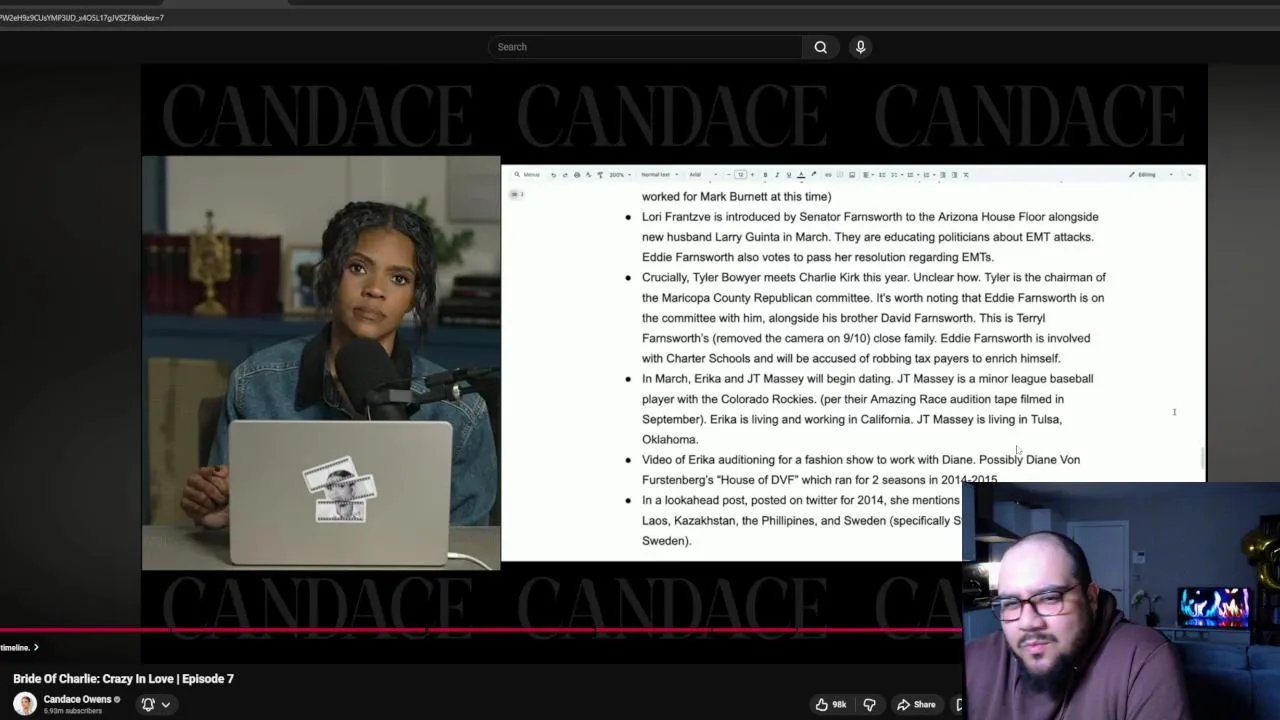Click the line spacing icon in Docs toolbar
The height and width of the screenshot is (720, 1280).
pyautogui.click(x=882, y=175)
